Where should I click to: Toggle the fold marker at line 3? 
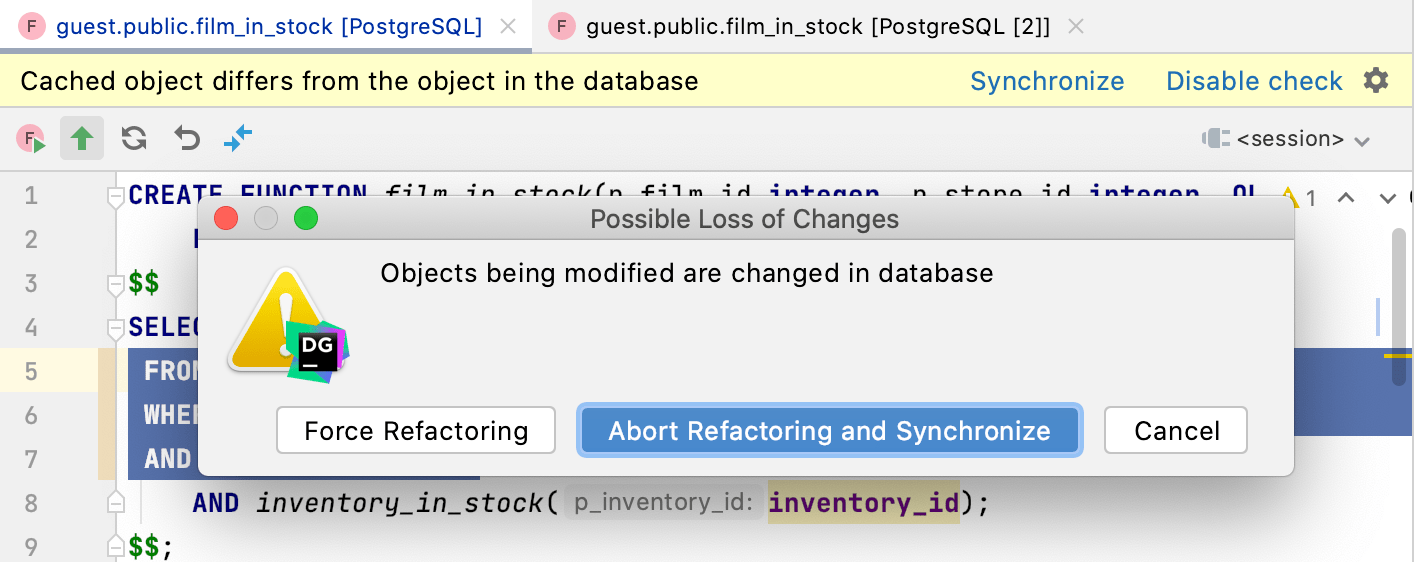pos(115,284)
